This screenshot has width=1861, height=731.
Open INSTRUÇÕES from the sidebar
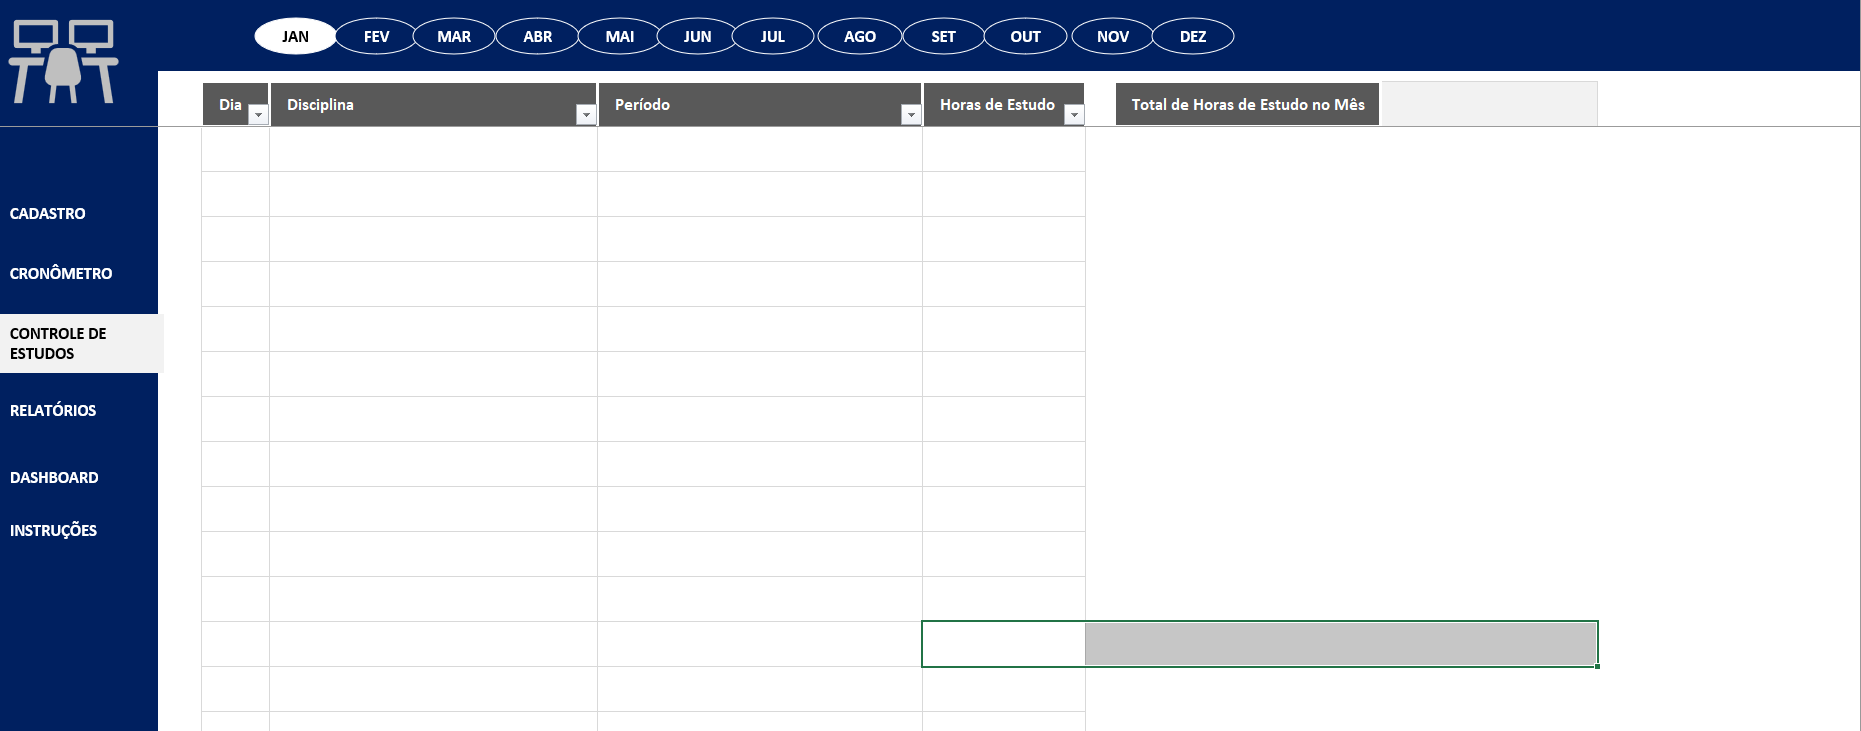pos(53,530)
